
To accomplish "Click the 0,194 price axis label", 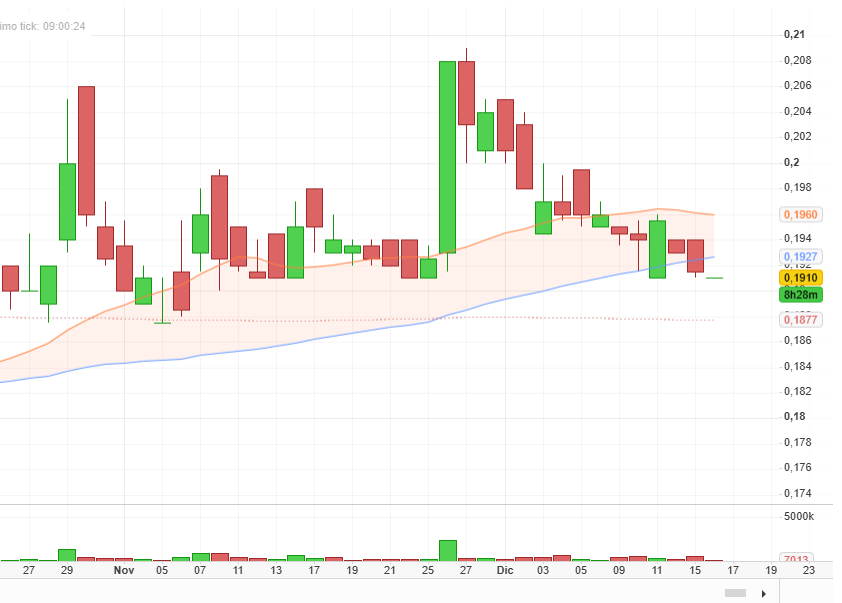I will (797, 238).
